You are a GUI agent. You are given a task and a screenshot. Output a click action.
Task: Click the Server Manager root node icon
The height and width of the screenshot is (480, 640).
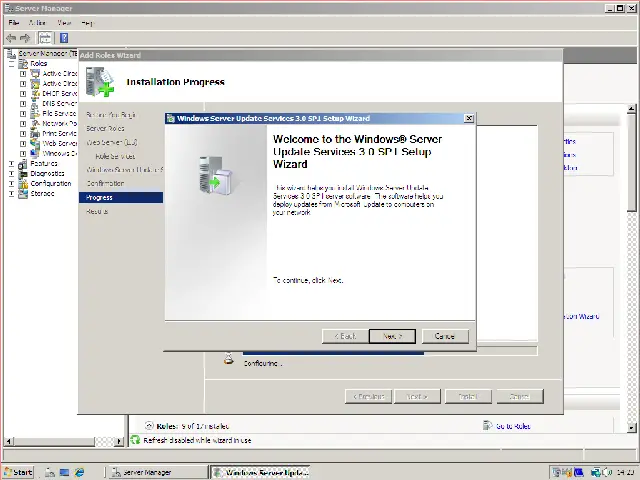click(11, 53)
